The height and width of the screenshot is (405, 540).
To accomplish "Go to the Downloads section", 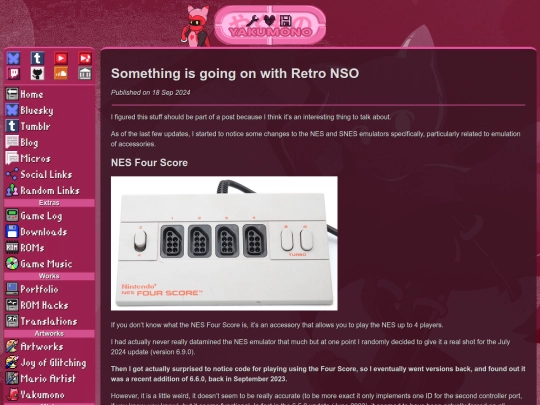I will tap(50, 232).
